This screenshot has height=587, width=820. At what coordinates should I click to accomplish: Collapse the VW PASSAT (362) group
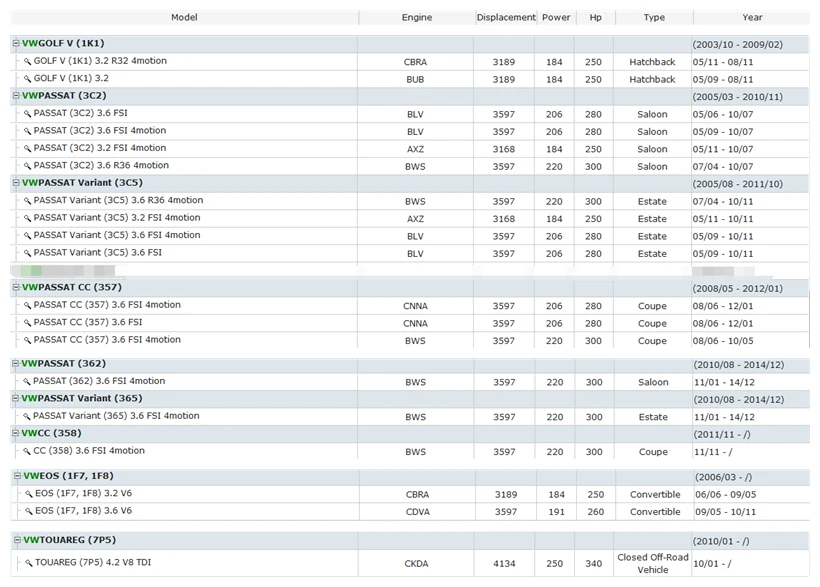tap(16, 364)
